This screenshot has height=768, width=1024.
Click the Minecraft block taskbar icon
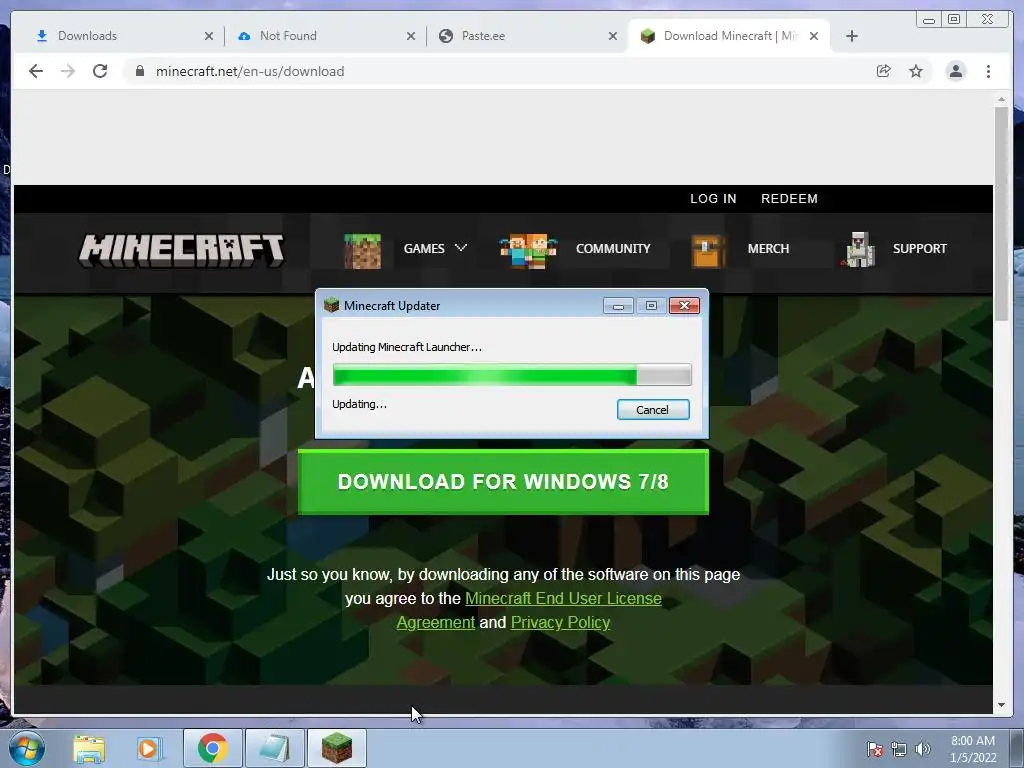337,748
